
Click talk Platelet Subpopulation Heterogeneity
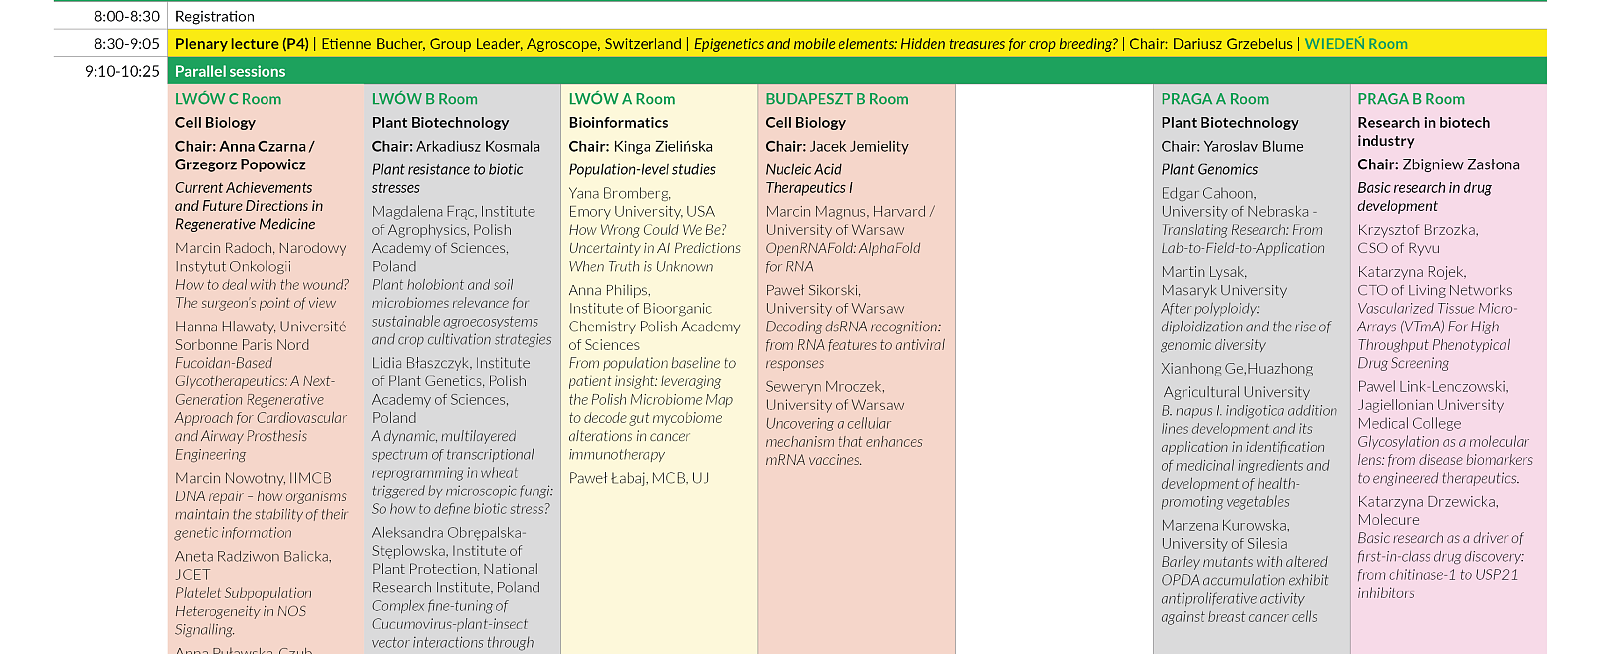click(x=243, y=611)
